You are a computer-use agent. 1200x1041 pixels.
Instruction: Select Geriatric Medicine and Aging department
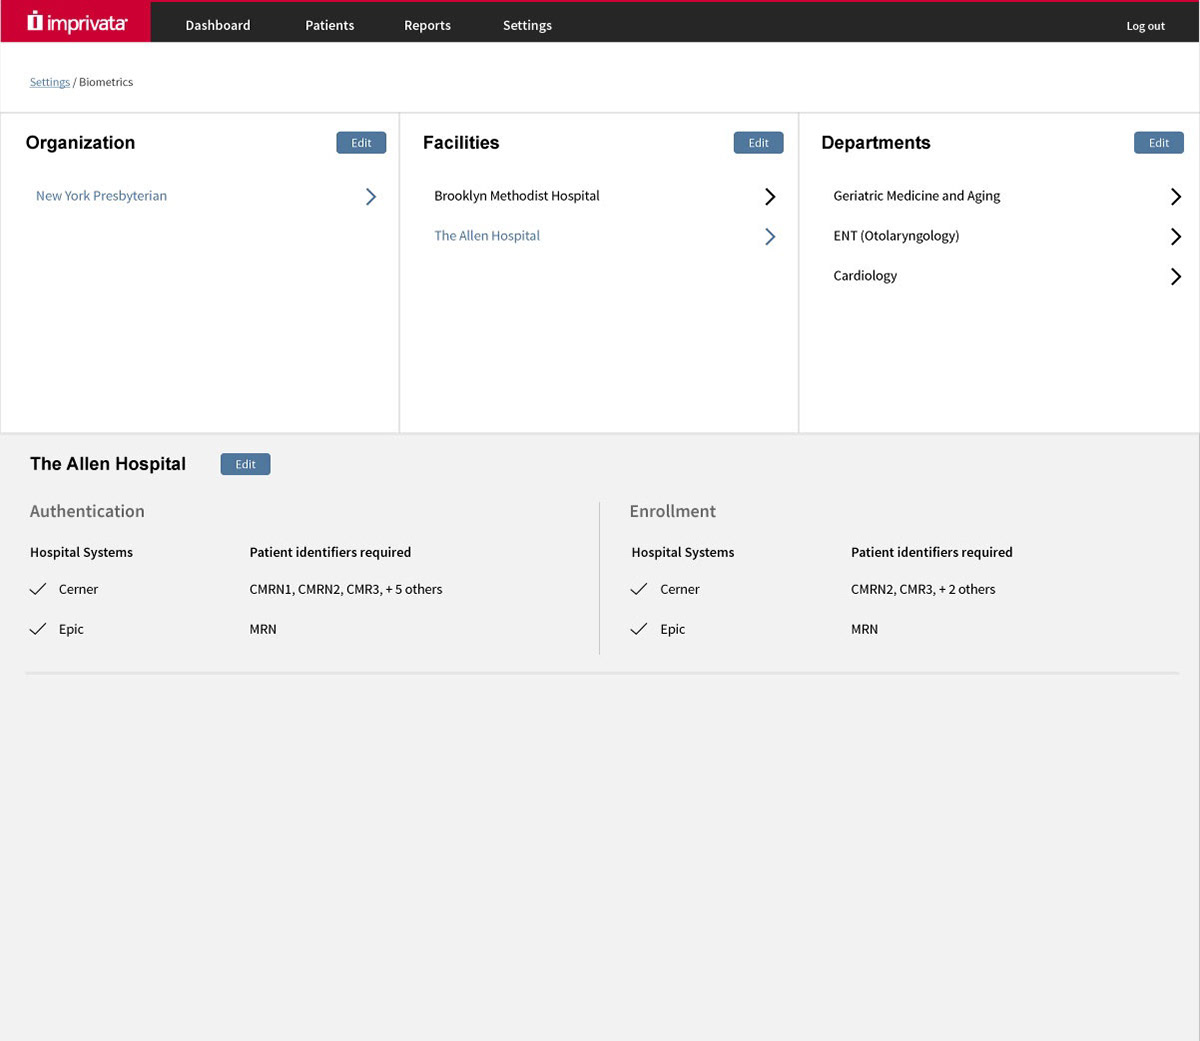coord(917,196)
